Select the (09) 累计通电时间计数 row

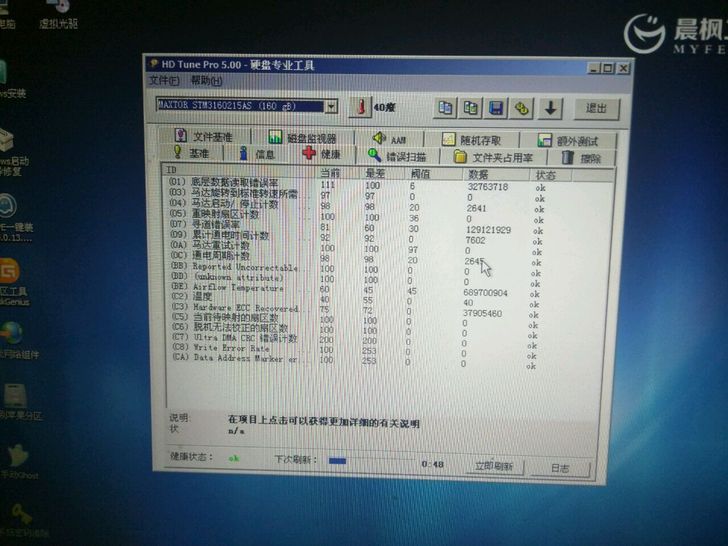(356, 238)
